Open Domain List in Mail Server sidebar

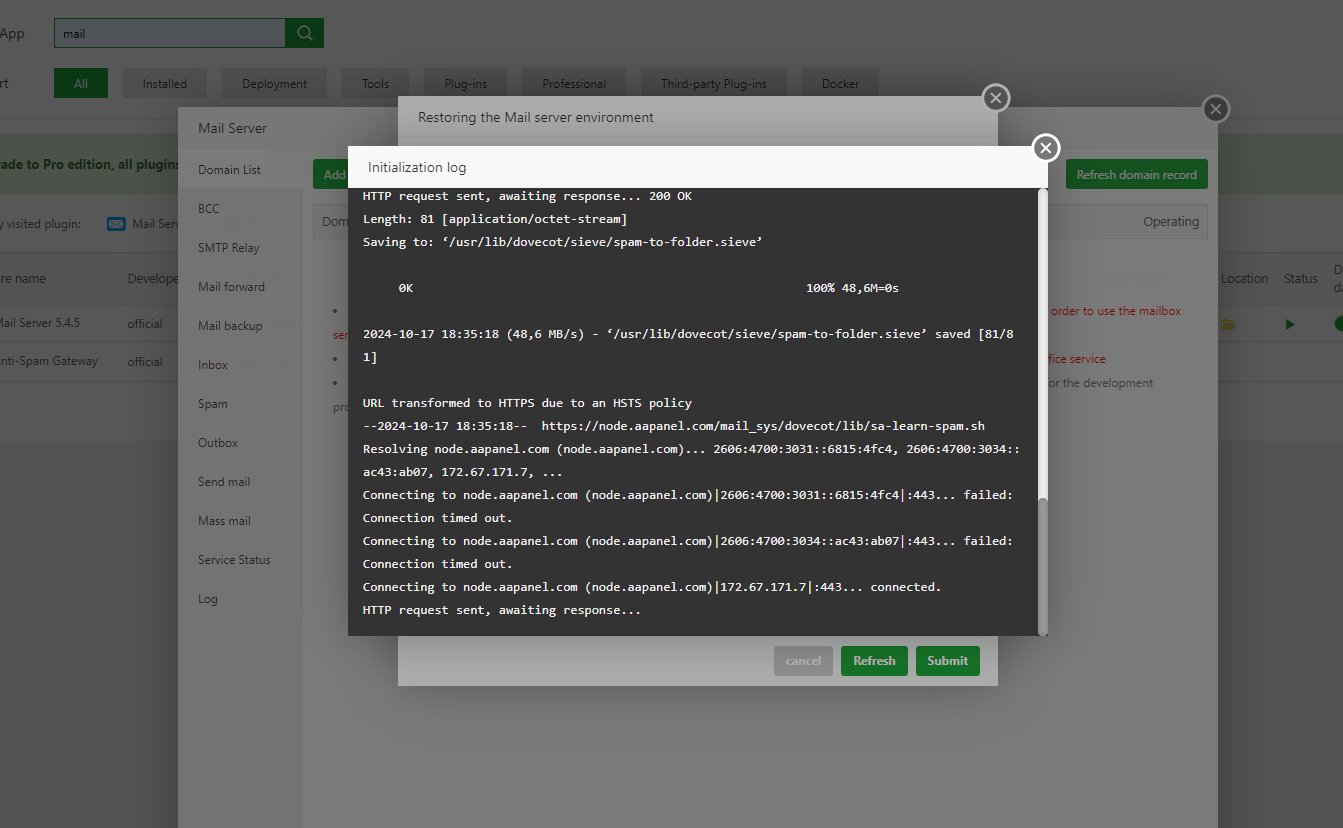point(240,170)
